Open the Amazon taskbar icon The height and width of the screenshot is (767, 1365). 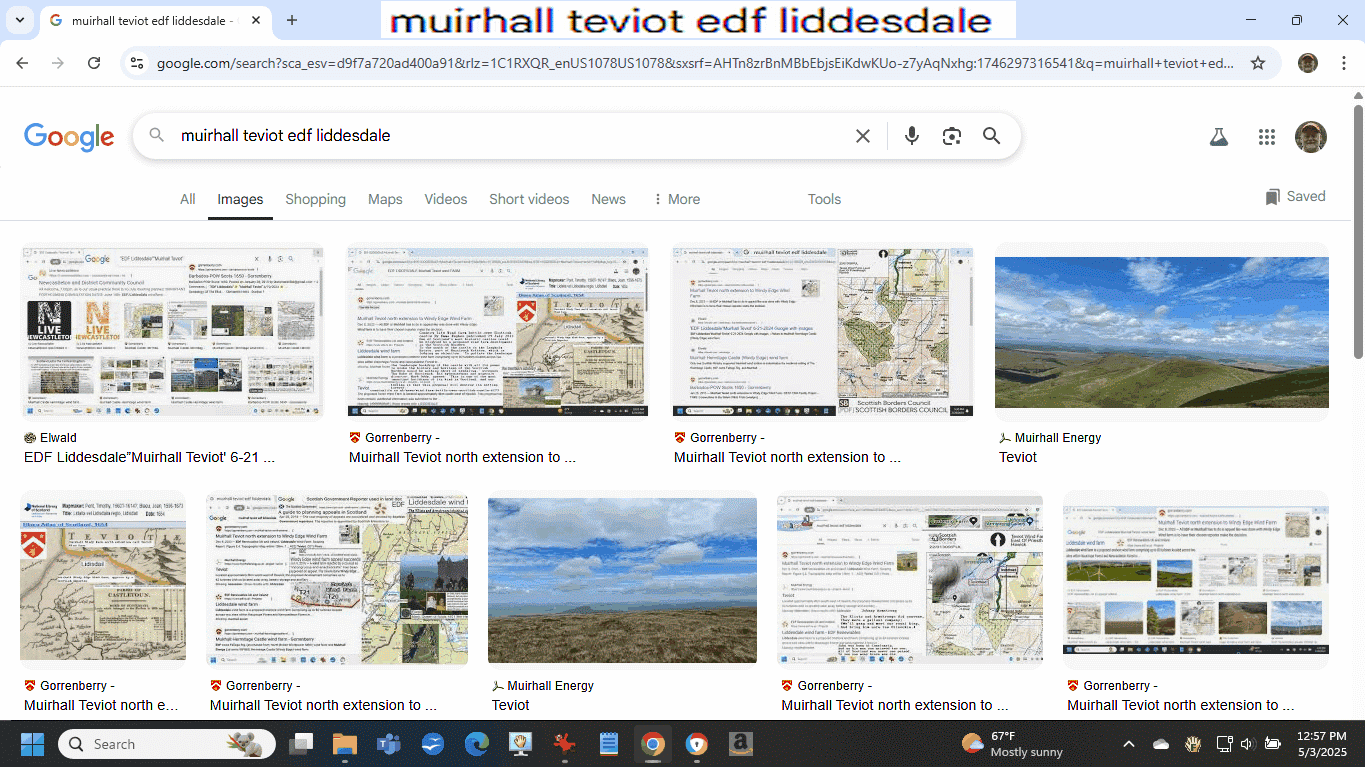click(x=740, y=744)
